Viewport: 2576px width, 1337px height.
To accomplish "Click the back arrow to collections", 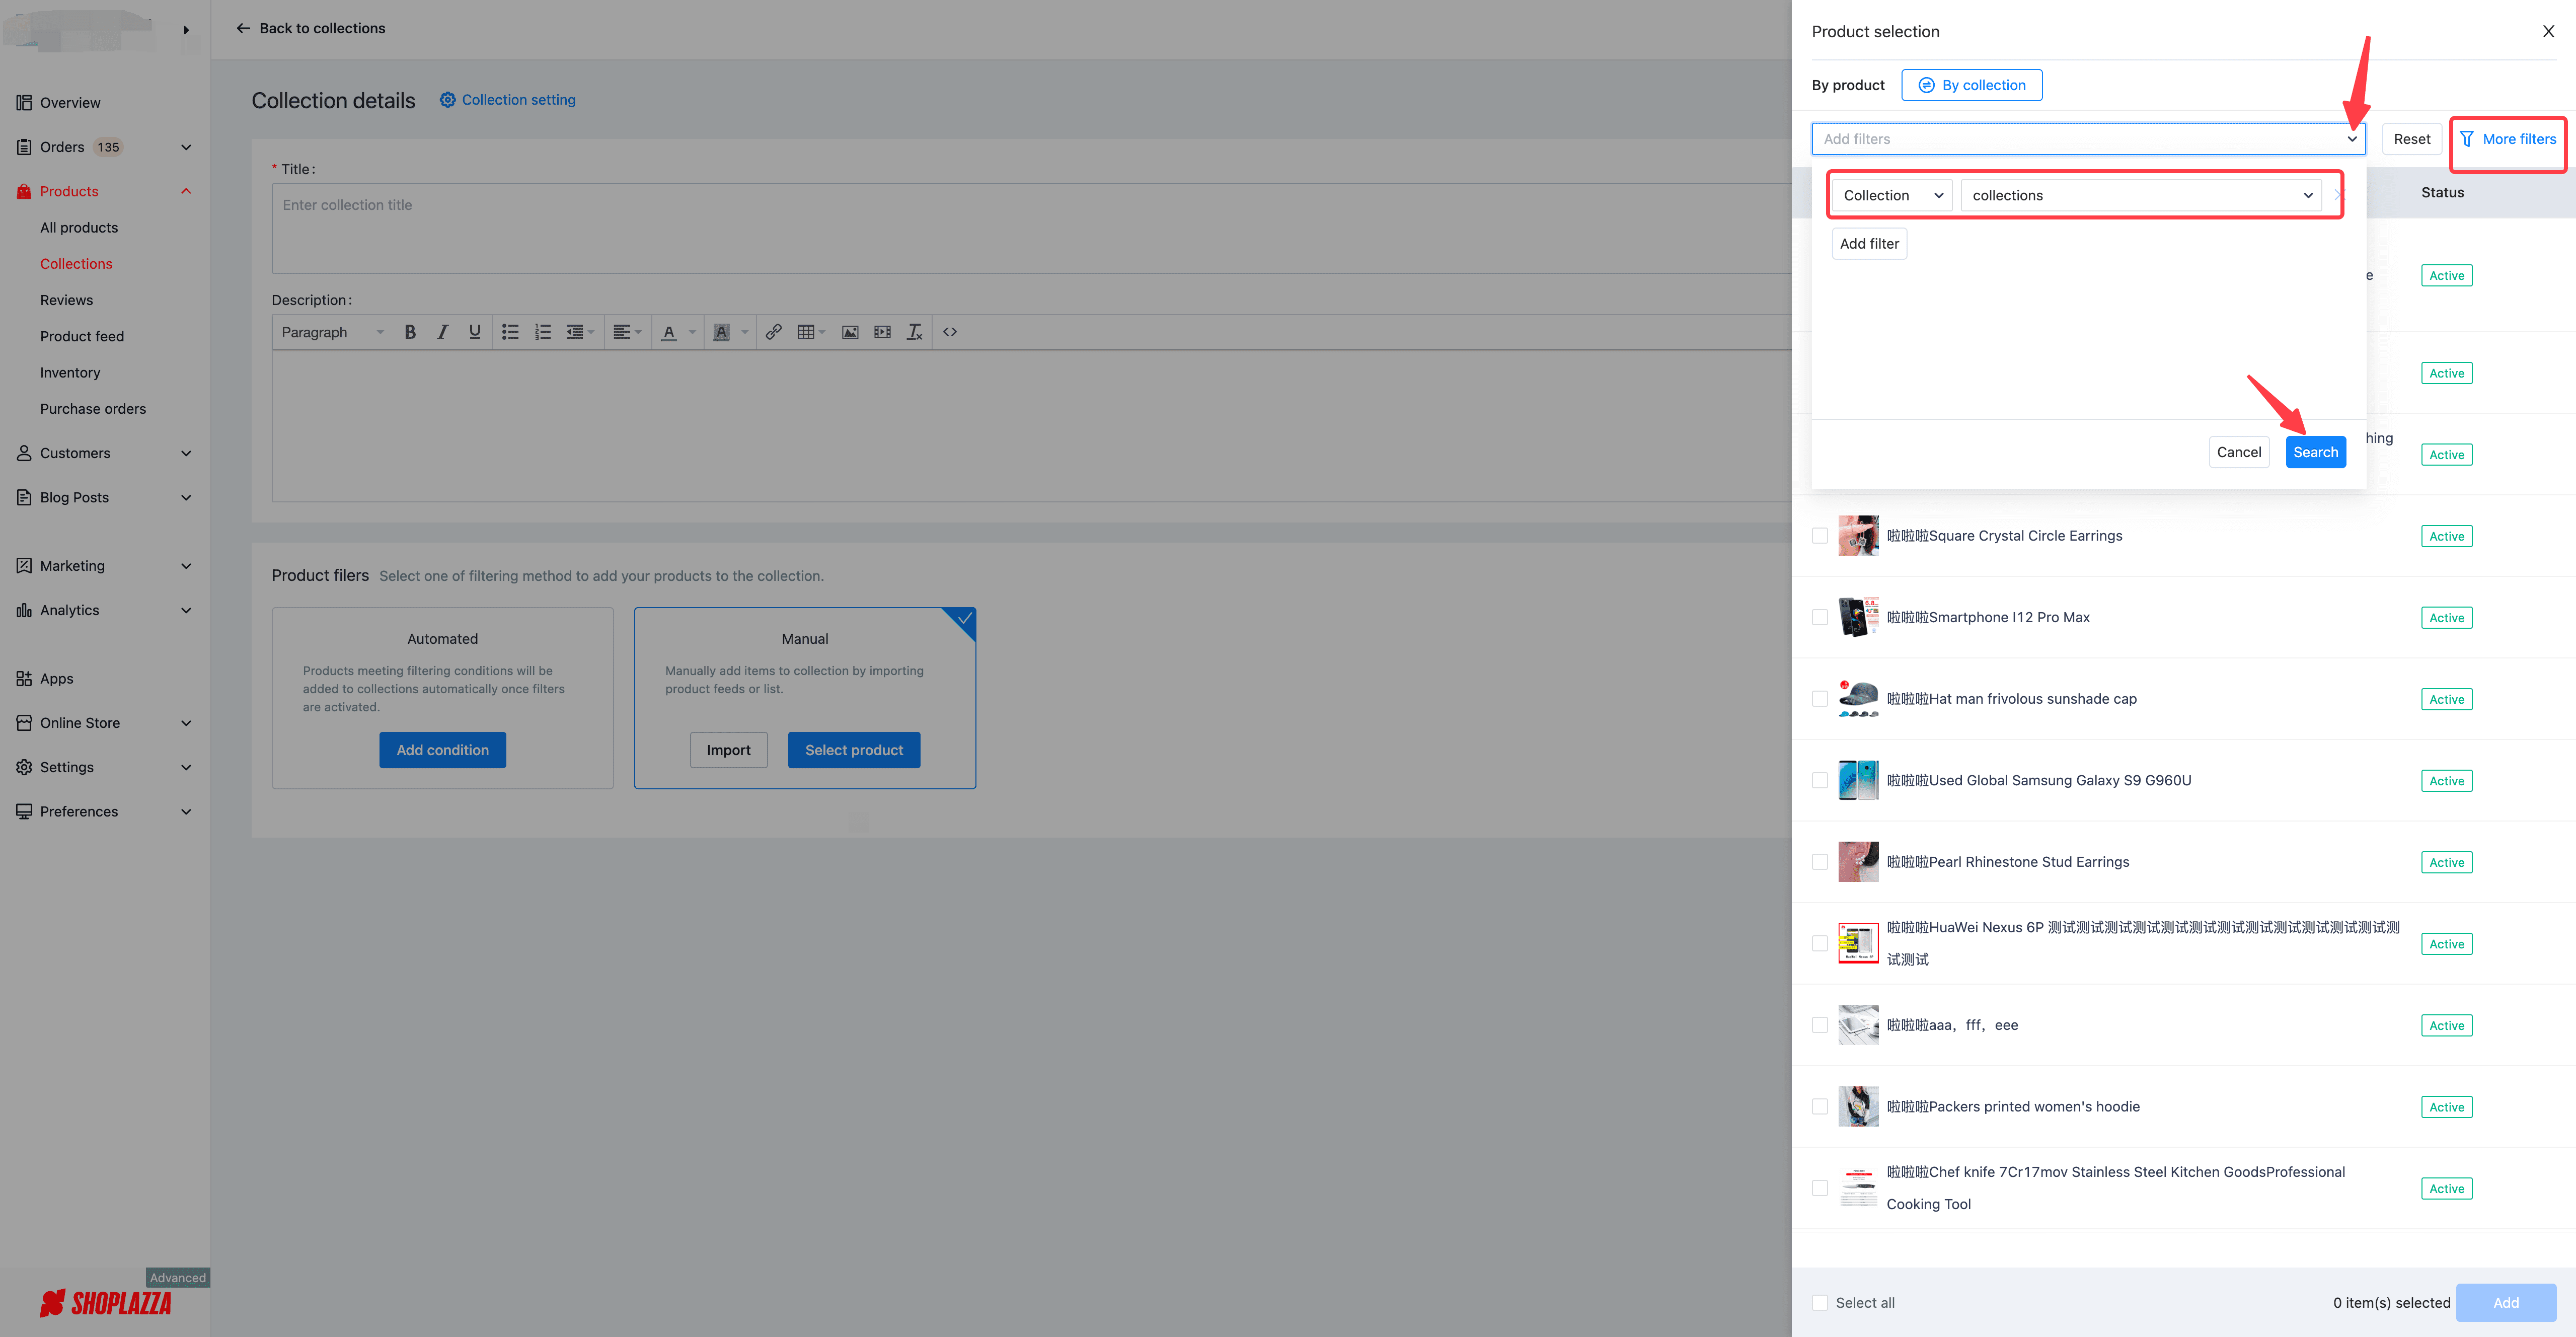I will pos(243,28).
